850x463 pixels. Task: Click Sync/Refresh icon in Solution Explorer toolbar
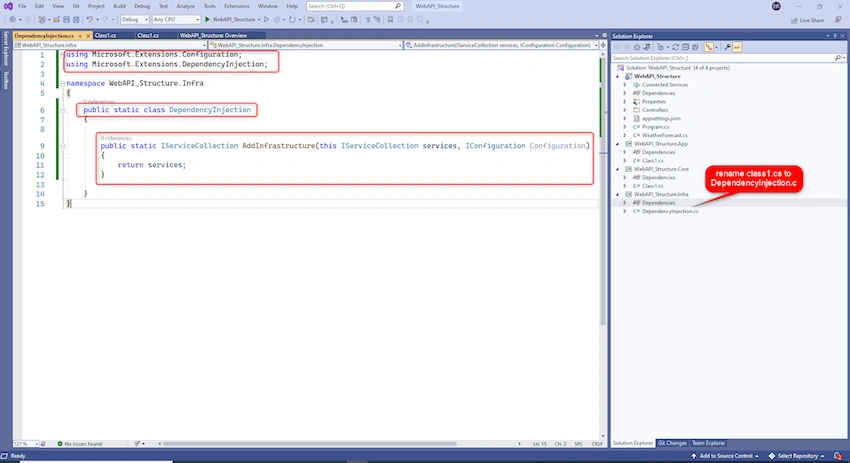tap(675, 47)
